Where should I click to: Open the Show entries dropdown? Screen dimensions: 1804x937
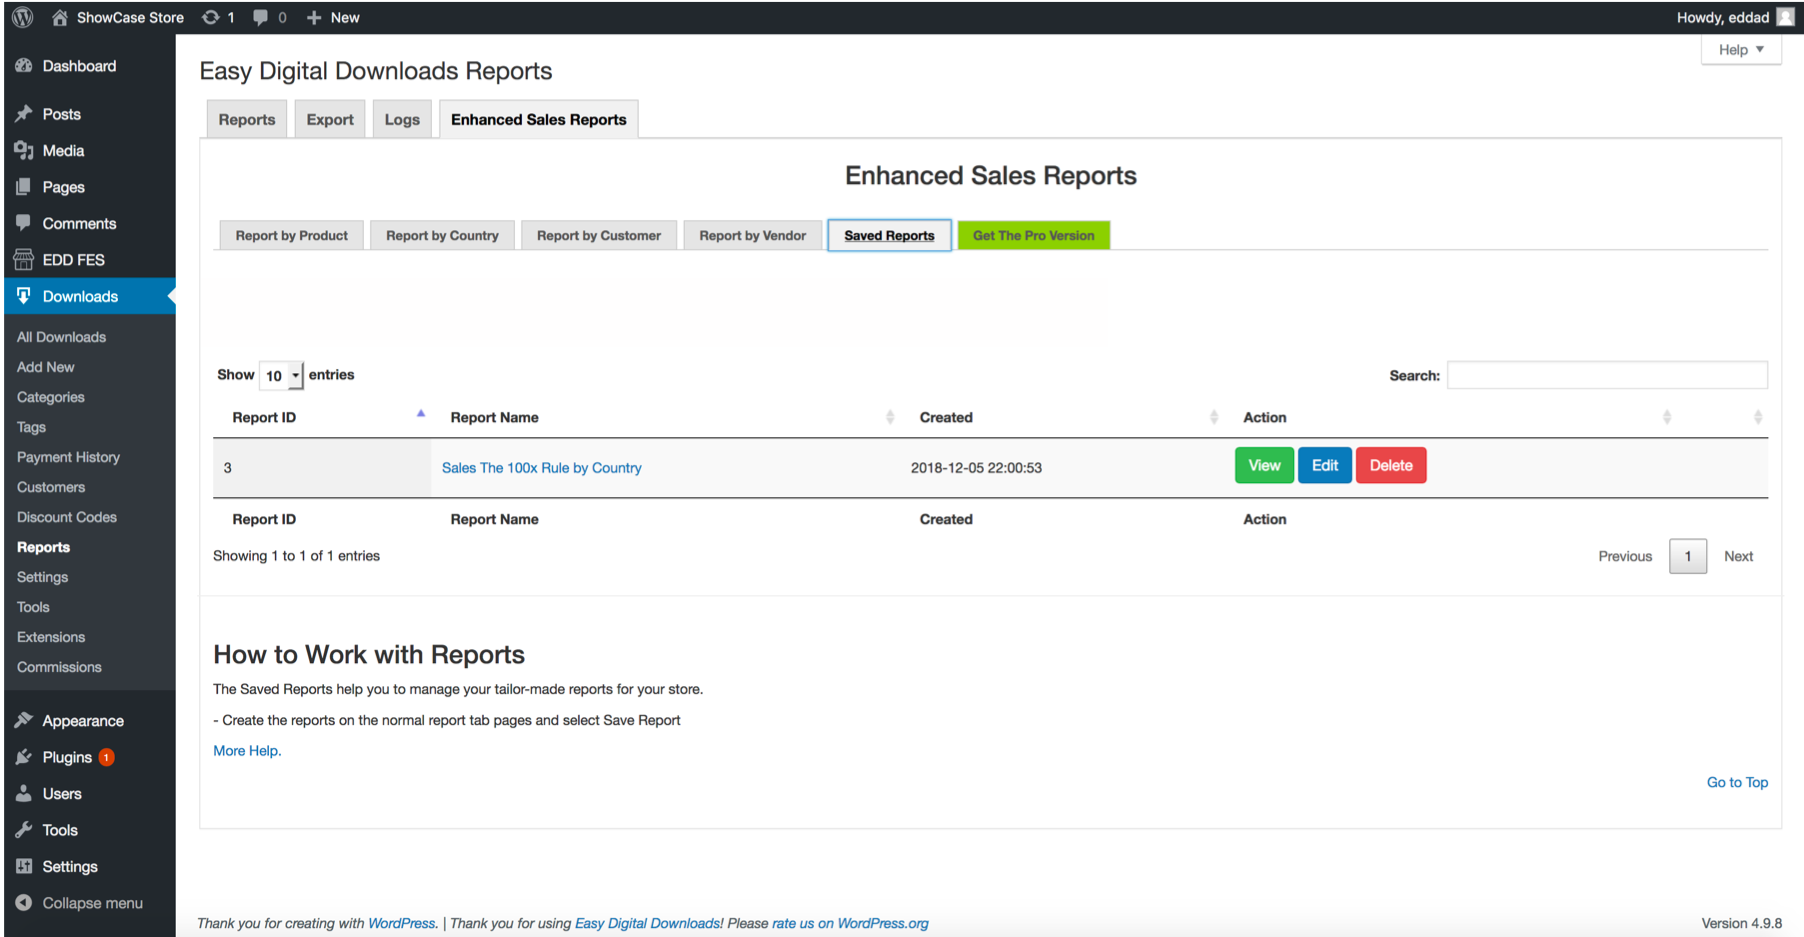pyautogui.click(x=281, y=376)
